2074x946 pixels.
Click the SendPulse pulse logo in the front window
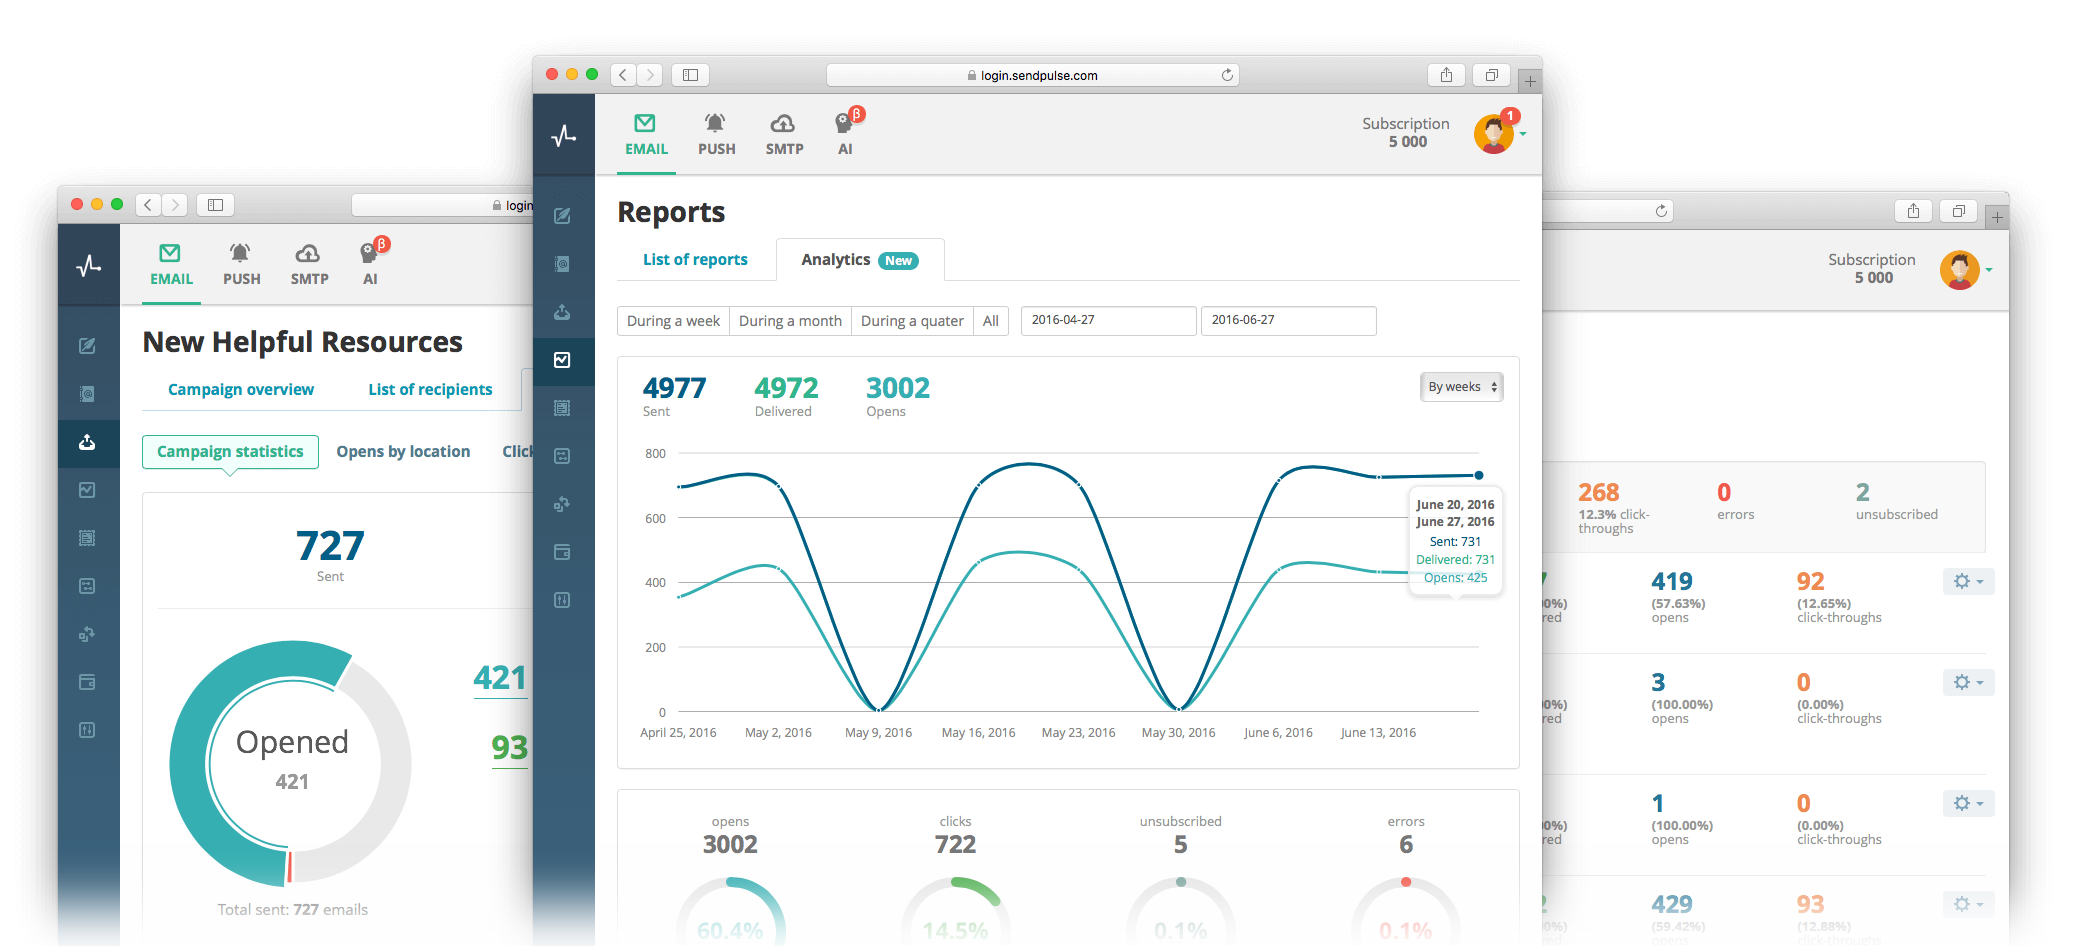tap(563, 135)
